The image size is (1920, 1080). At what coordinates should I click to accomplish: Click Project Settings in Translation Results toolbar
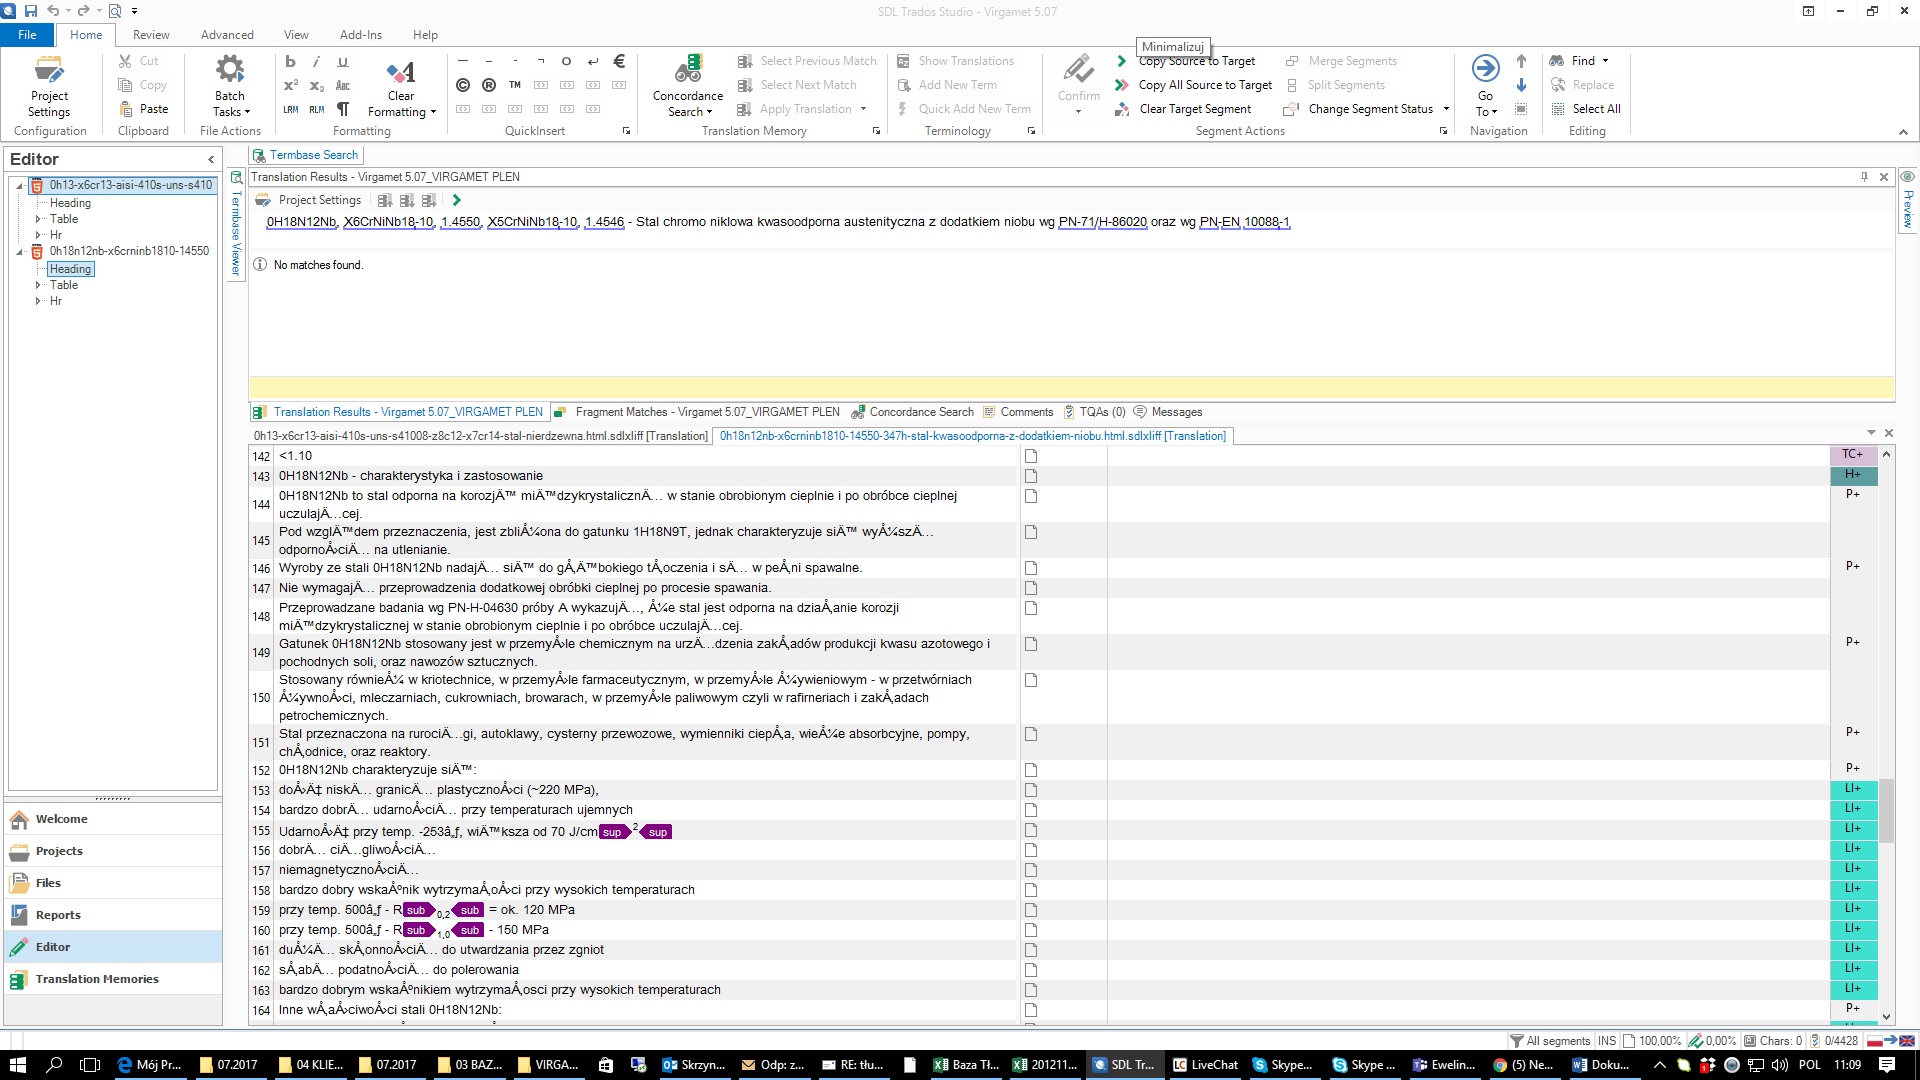[309, 200]
